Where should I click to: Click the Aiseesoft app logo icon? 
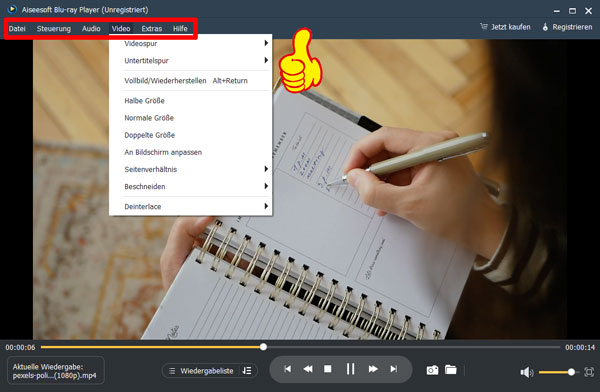12,9
